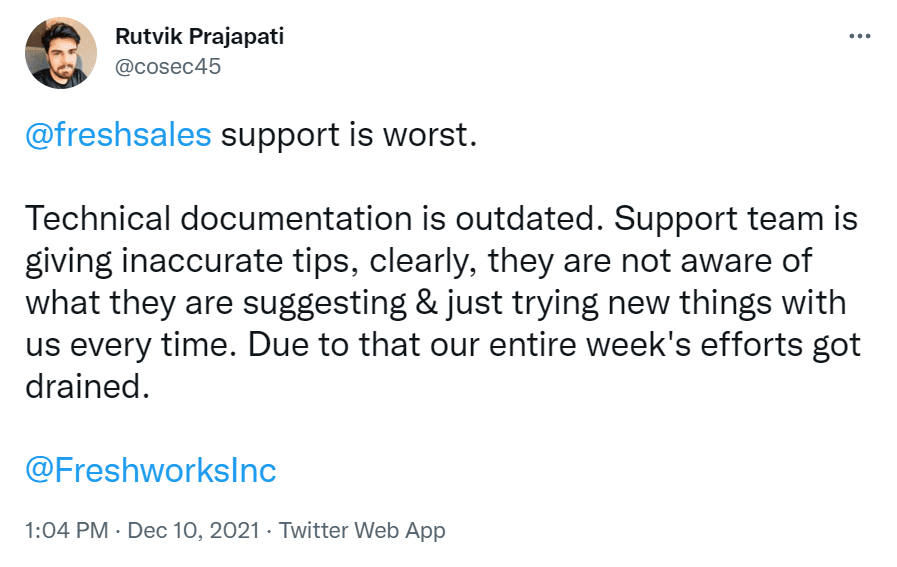Open the Rutvik Prajapati display name link

click(199, 38)
